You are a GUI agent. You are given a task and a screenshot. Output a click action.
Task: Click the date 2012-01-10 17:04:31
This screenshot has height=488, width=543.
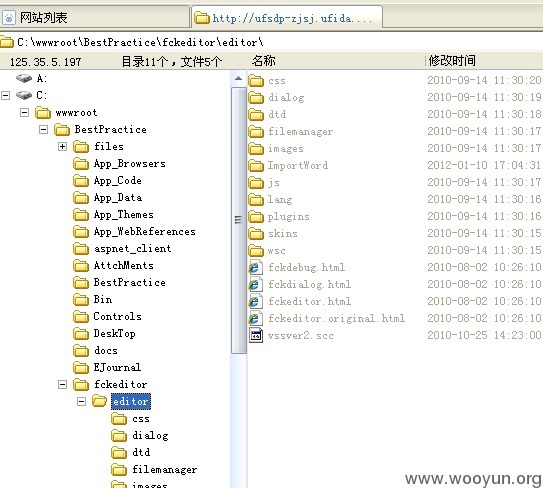484,165
